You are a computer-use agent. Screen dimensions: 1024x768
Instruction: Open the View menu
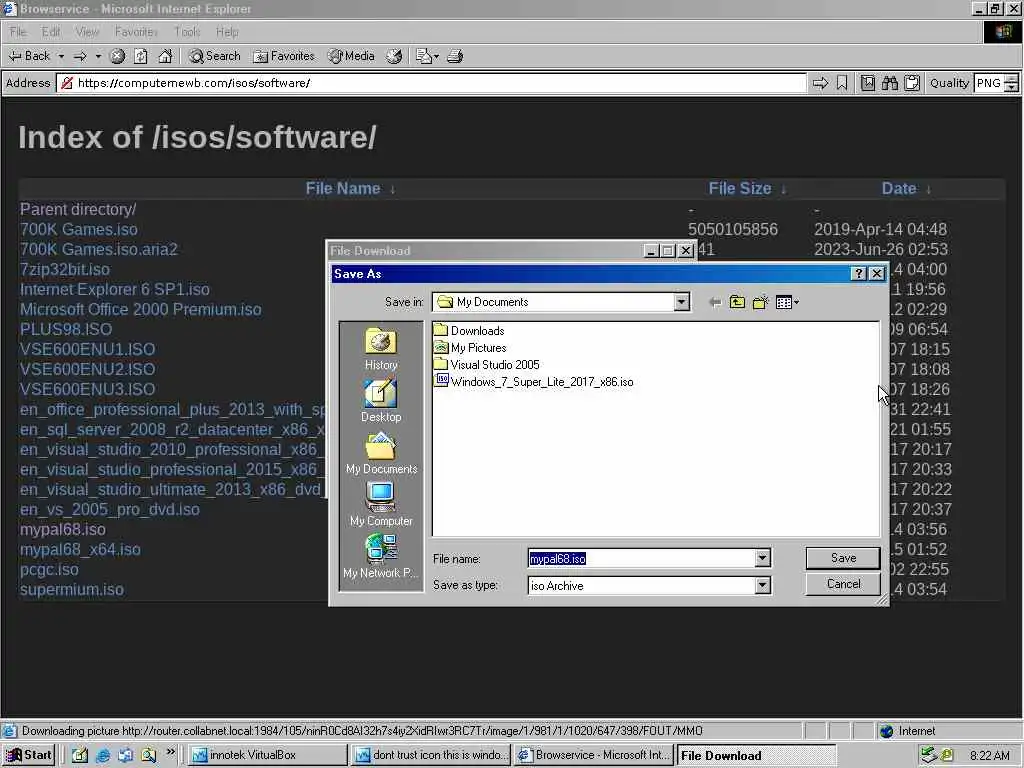click(87, 31)
